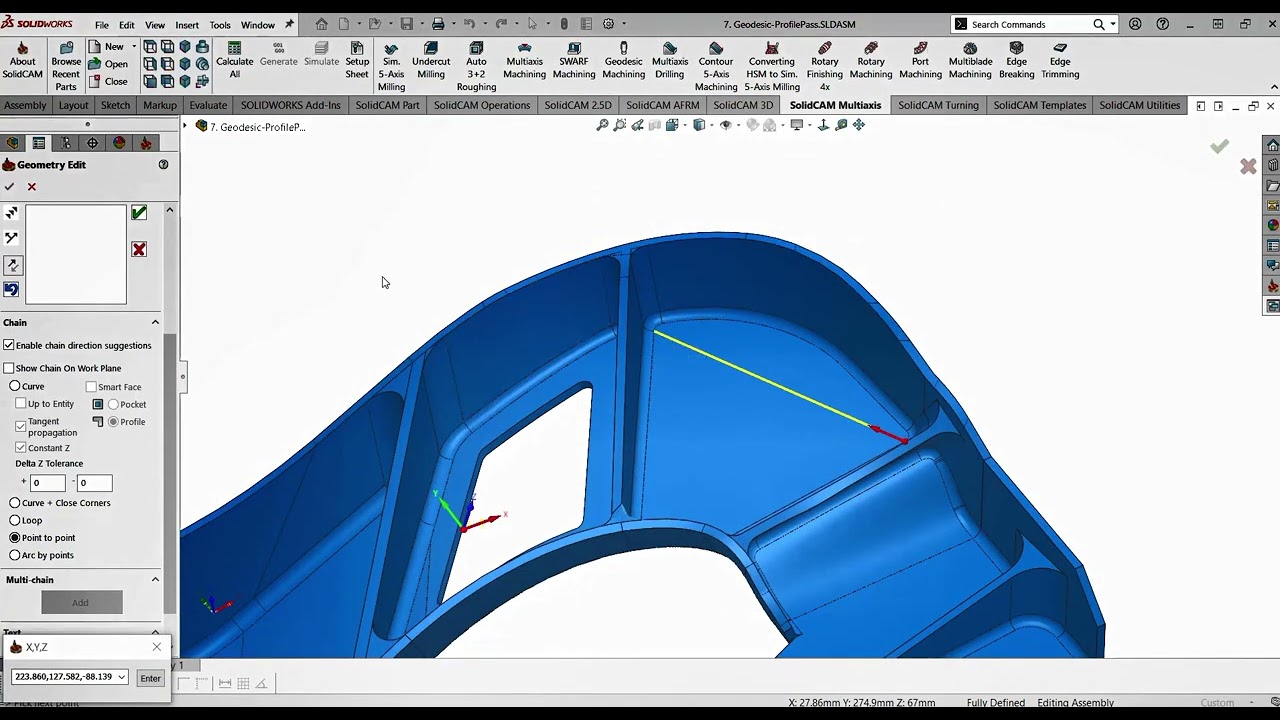
Task: Open New dropdown arrow
Action: pyautogui.click(x=134, y=46)
